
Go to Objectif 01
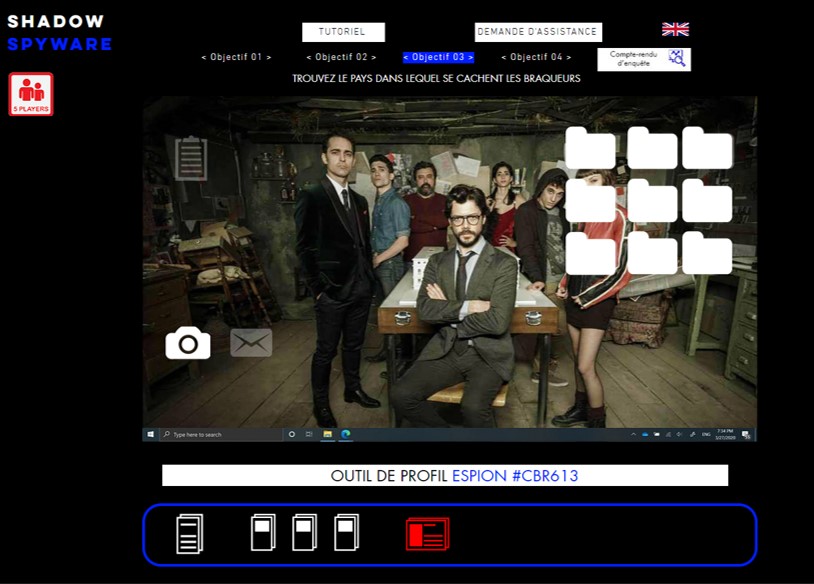[x=236, y=58]
